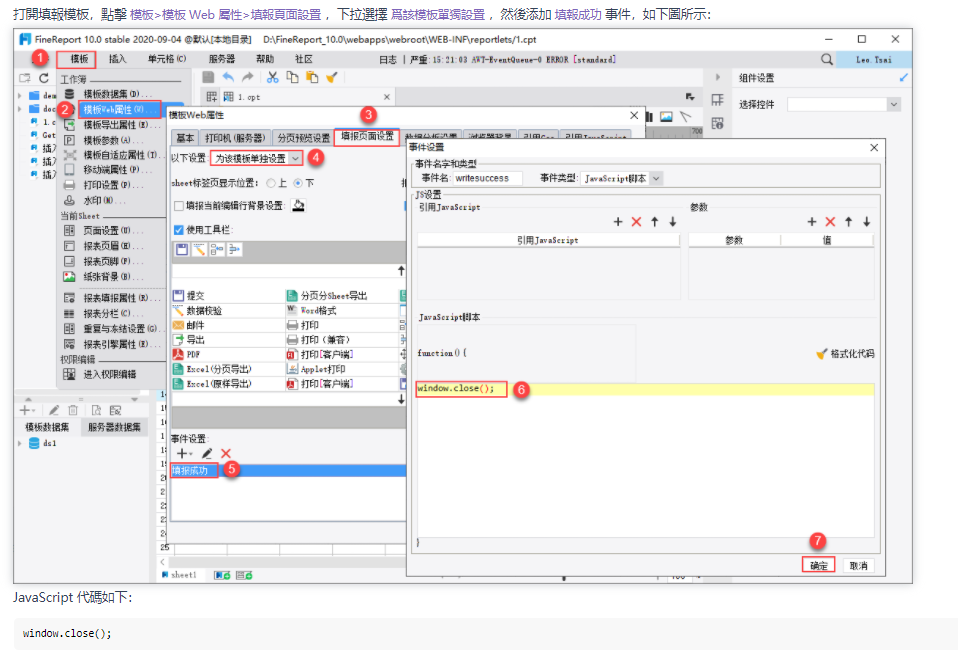Open the 插入 menu

[117, 59]
